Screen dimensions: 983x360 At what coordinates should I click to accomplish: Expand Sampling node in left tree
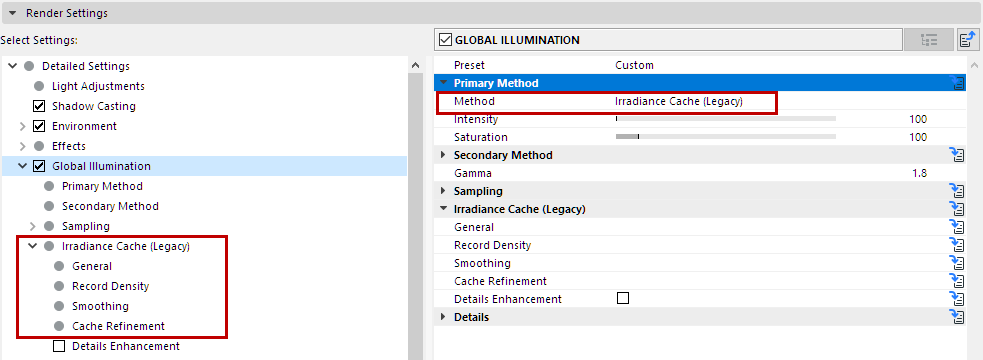(x=33, y=226)
